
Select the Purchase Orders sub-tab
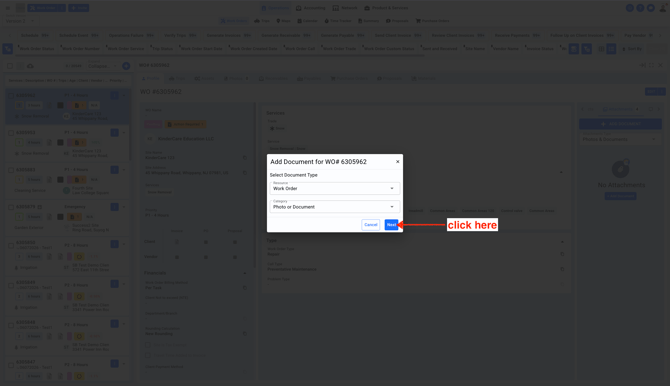click(x=432, y=21)
